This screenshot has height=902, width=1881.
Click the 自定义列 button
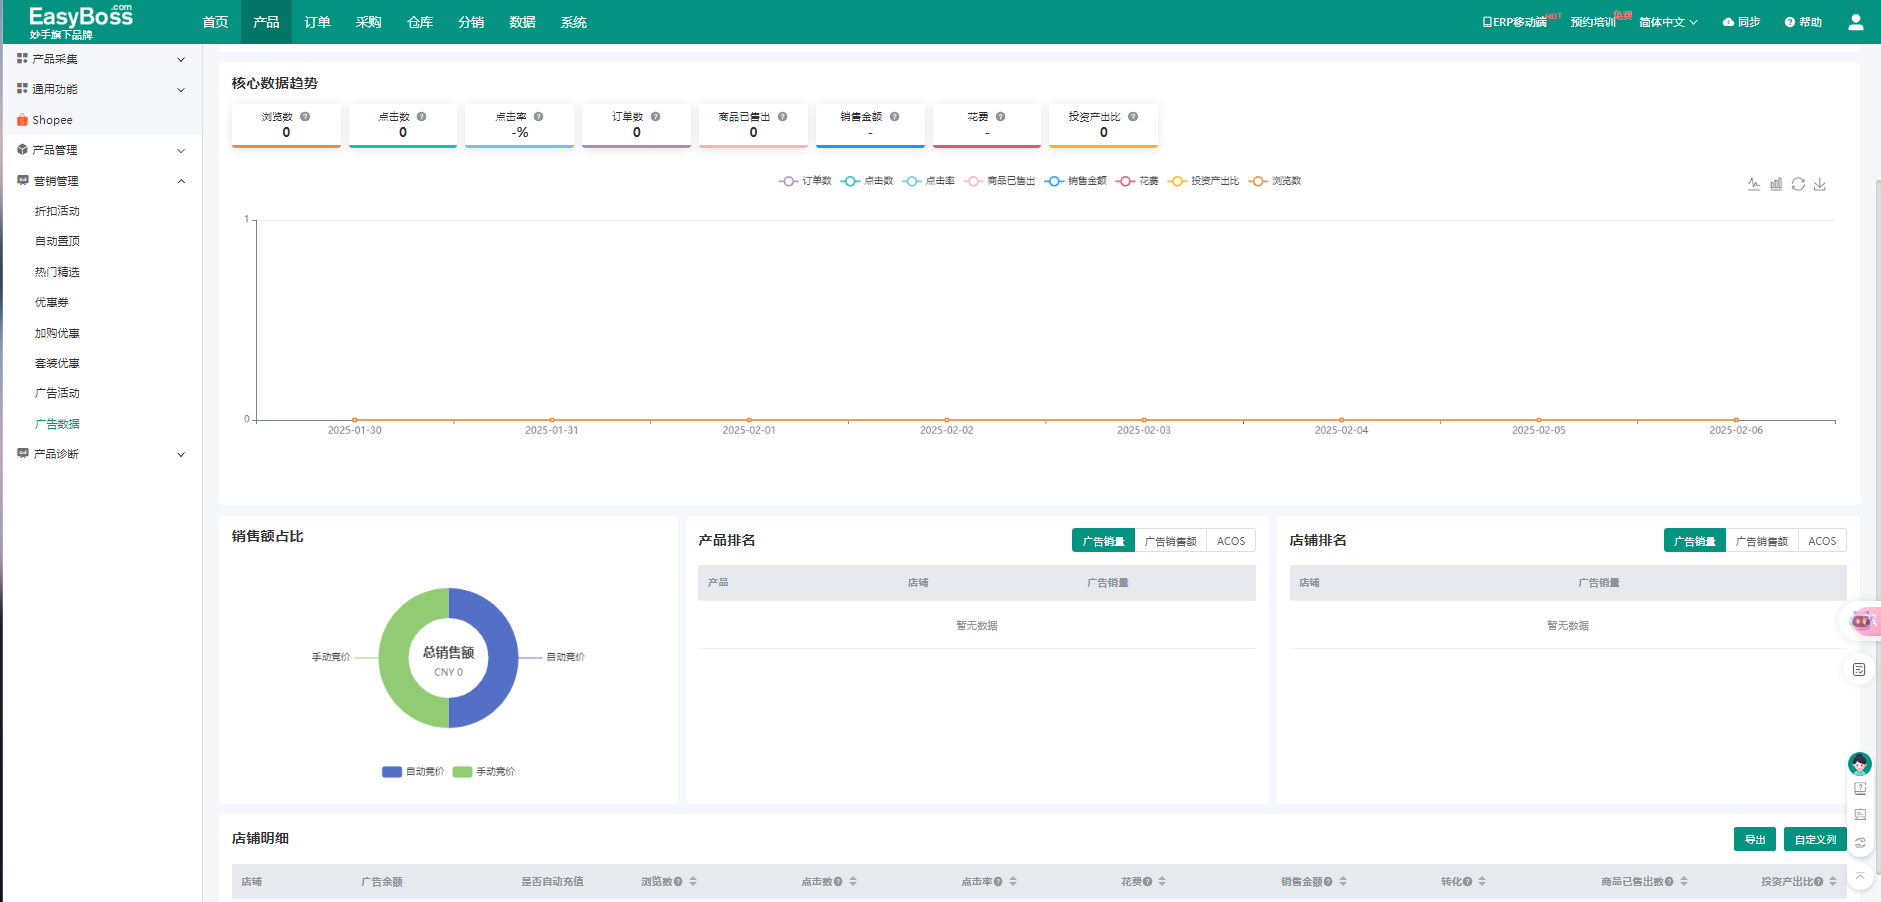(x=1815, y=839)
